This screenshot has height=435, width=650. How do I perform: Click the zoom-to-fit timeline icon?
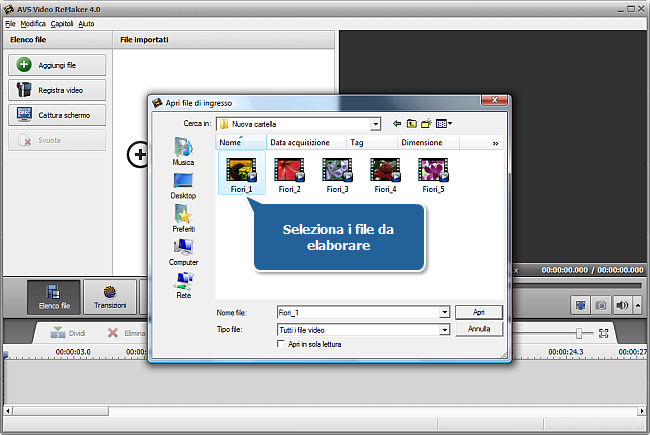604,333
